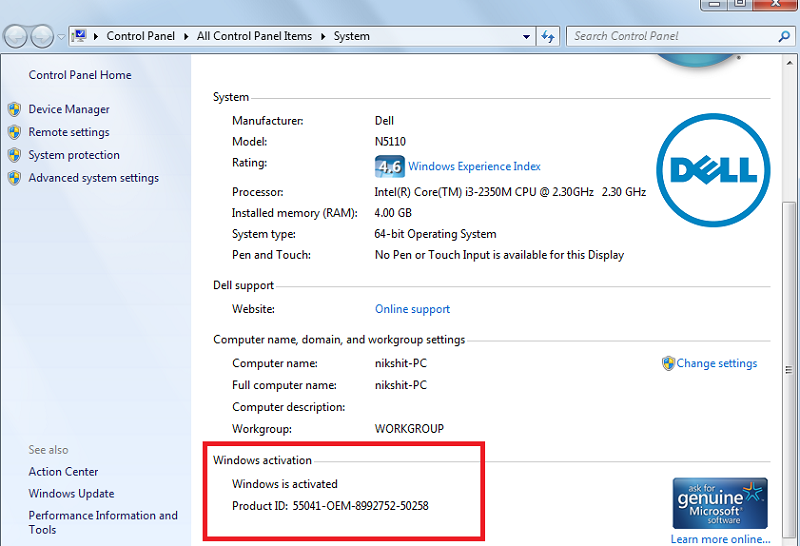The width and height of the screenshot is (800, 546).
Task: Go to Control Panel Home
Action: pyautogui.click(x=80, y=75)
